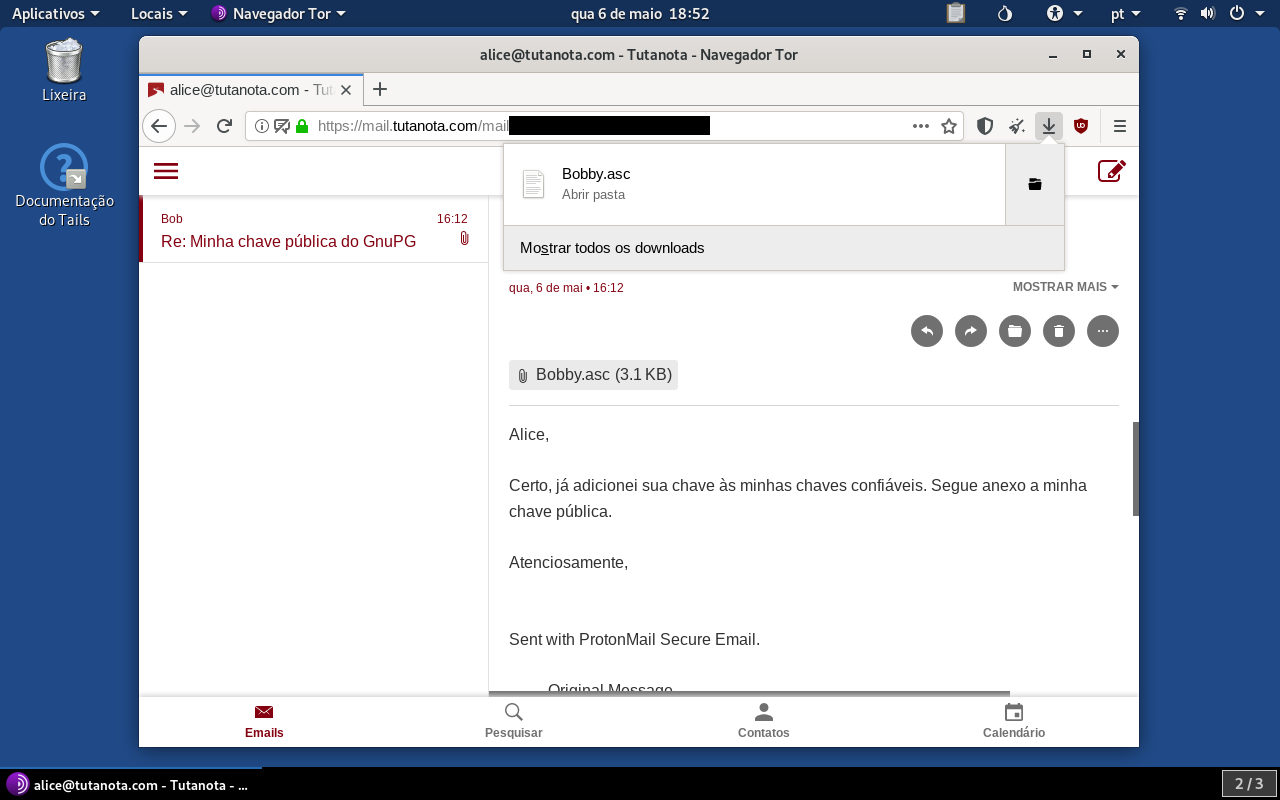Open the clock and calendar at top bar
The image size is (1280, 800).
(x=640, y=14)
